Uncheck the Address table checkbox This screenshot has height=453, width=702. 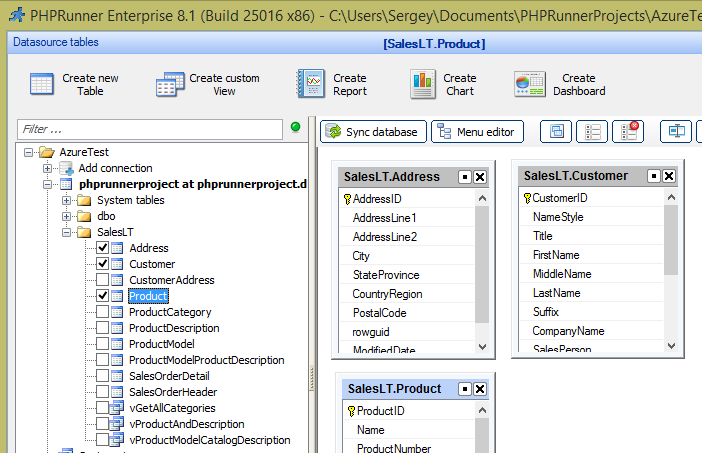[103, 248]
